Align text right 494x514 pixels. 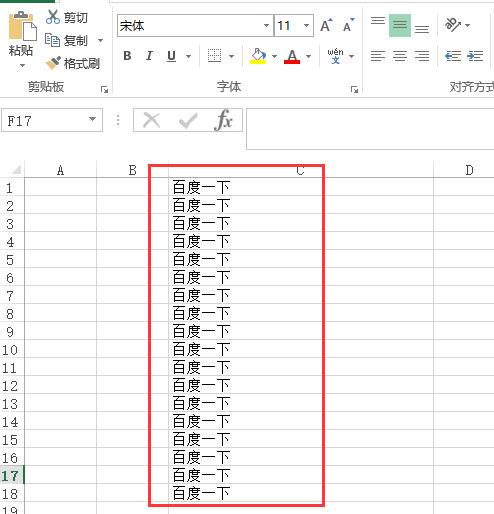coord(422,56)
